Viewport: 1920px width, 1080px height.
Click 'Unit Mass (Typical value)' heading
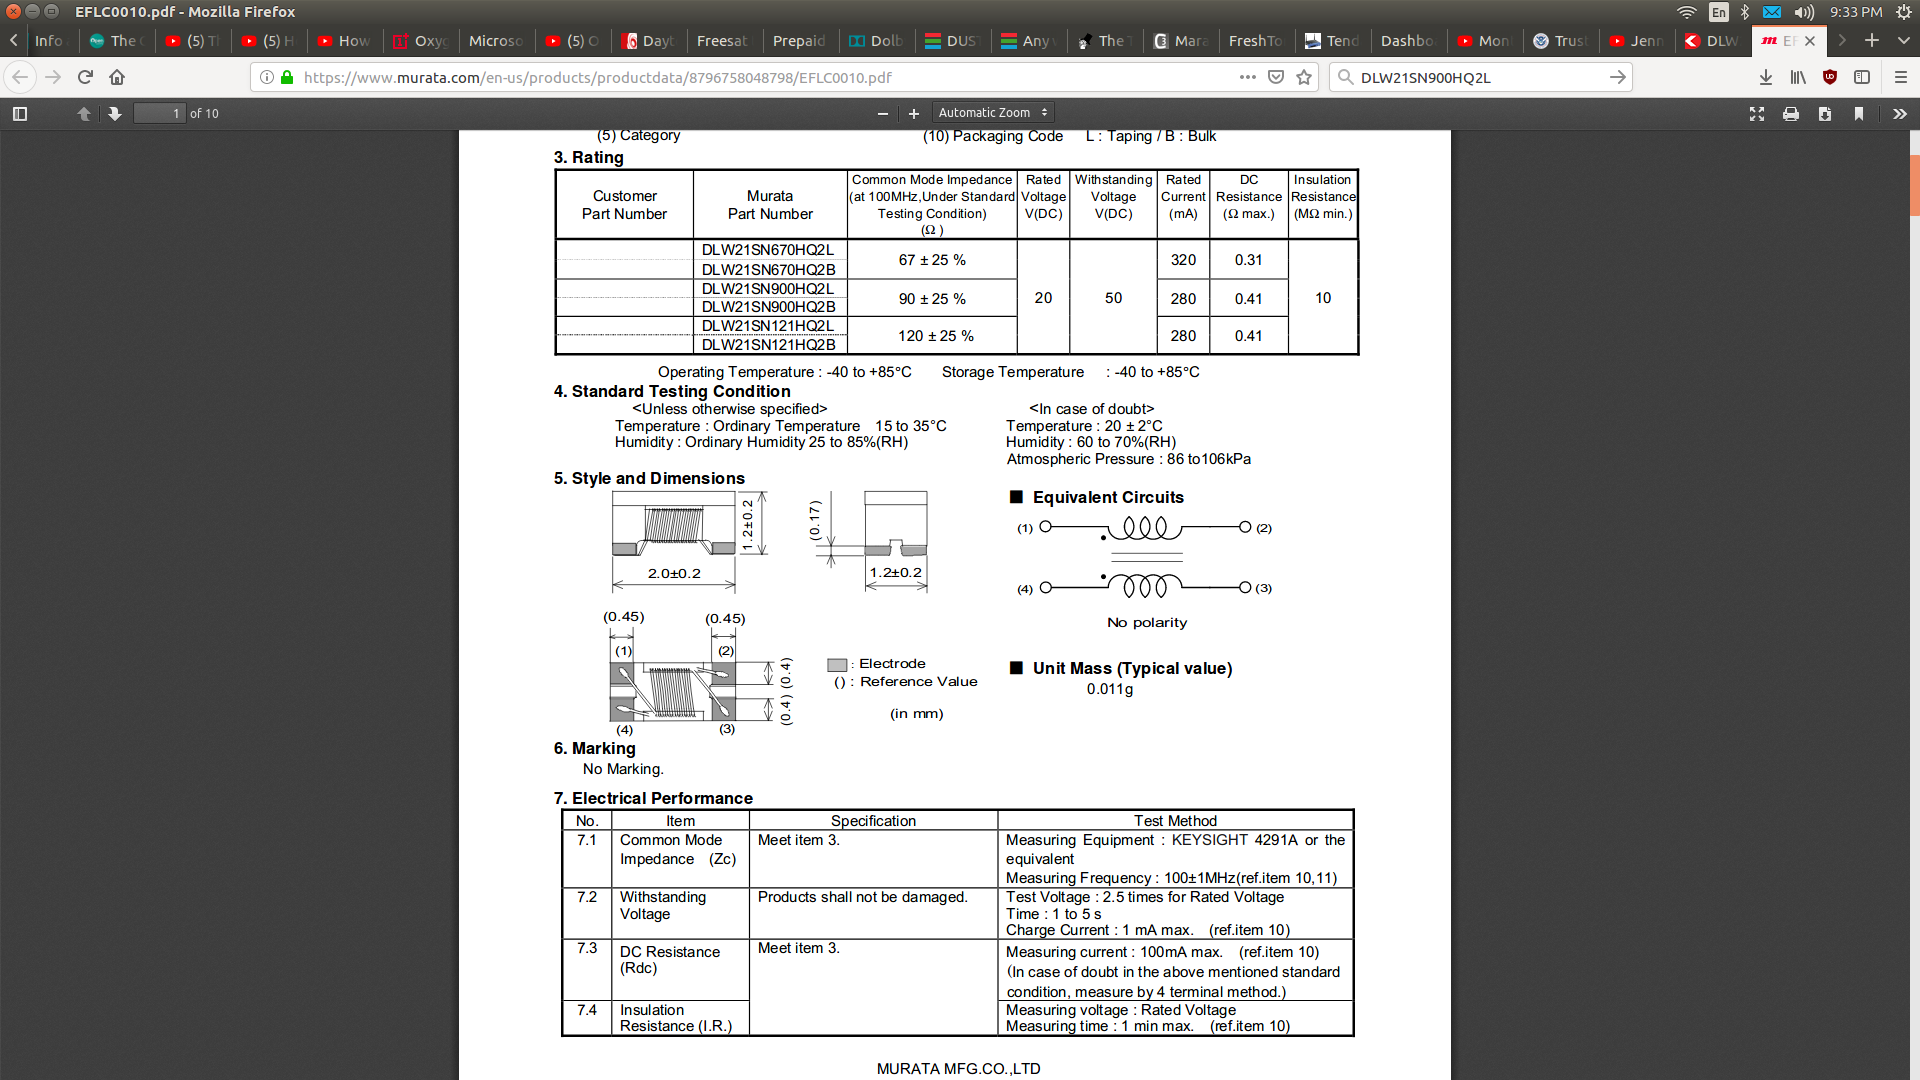[x=1132, y=669]
